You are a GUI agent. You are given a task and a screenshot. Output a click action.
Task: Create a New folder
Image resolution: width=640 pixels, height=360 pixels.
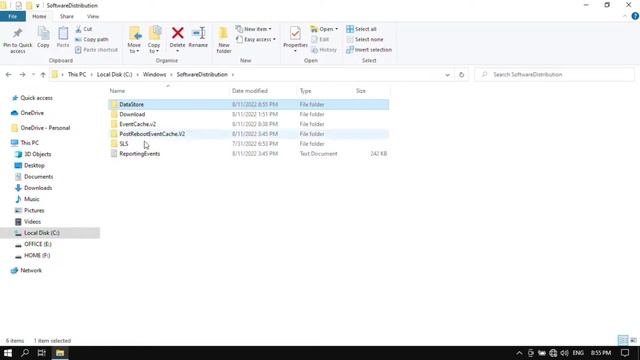tap(224, 40)
